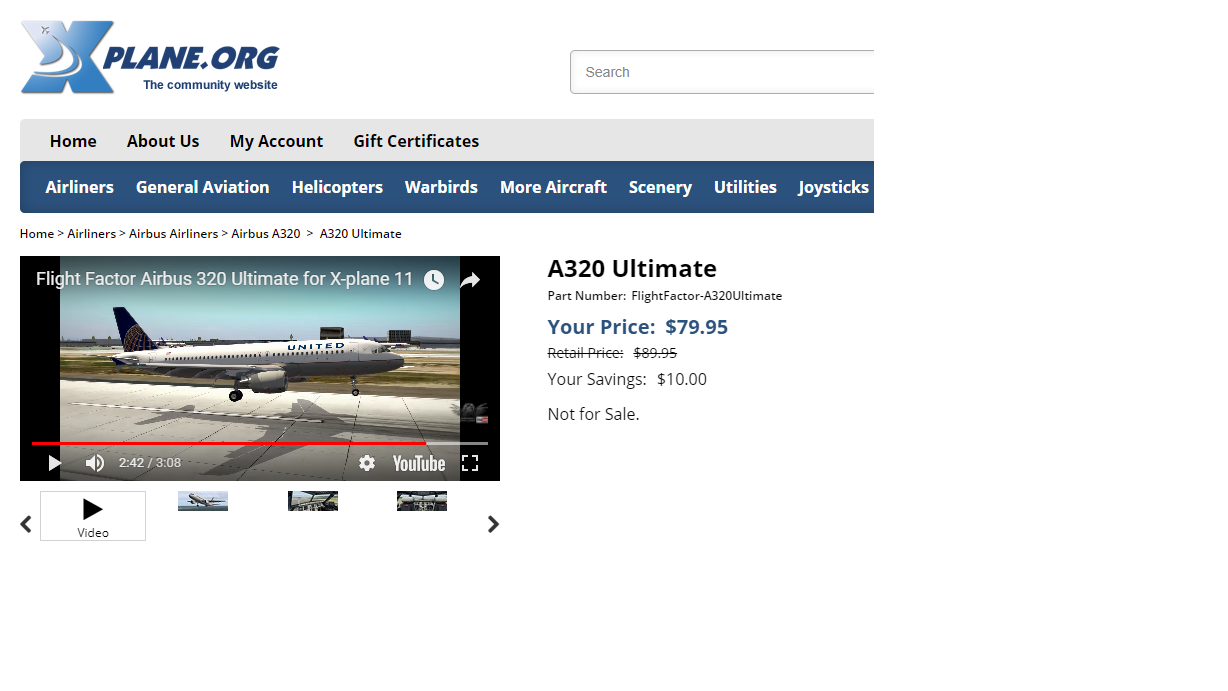Viewport: 1228px width, 691px height.
Task: Open the About Us page
Action: (x=163, y=141)
